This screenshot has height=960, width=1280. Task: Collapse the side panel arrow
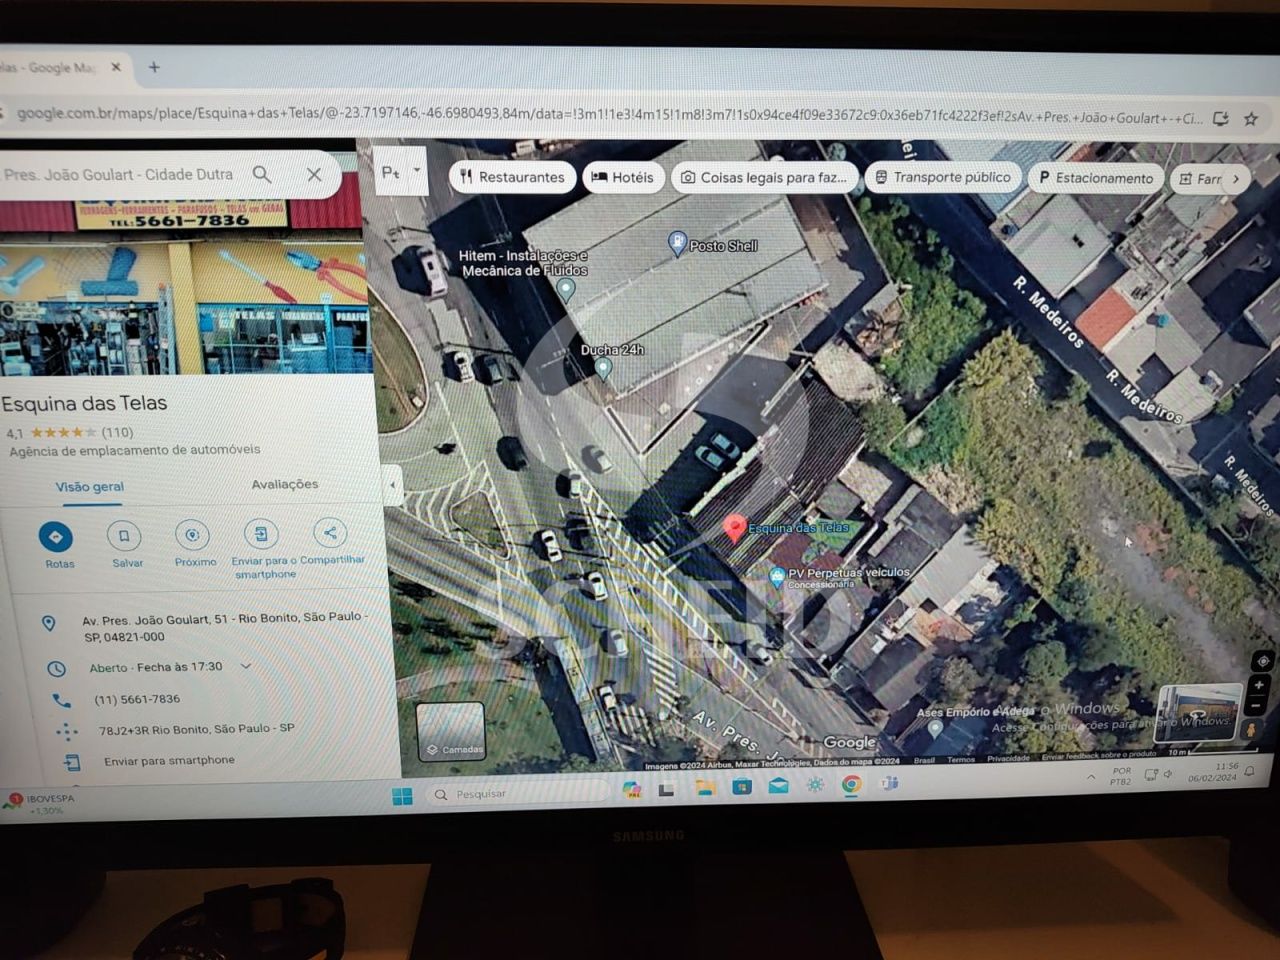[x=392, y=486]
